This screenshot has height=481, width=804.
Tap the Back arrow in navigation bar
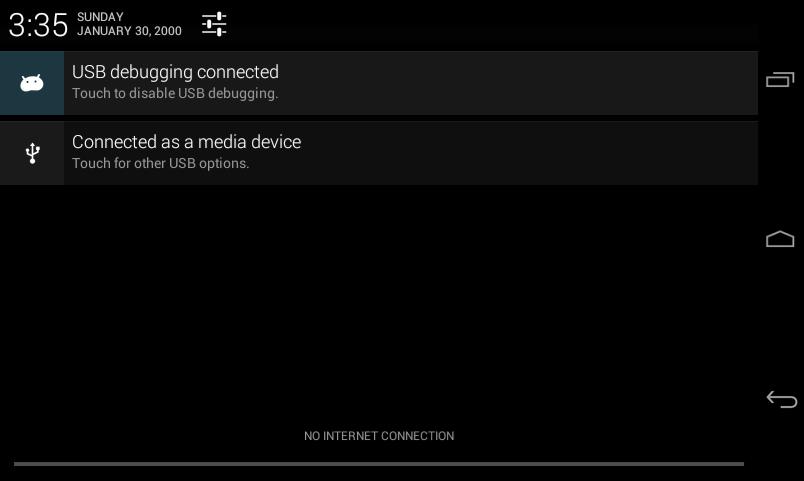click(781, 399)
